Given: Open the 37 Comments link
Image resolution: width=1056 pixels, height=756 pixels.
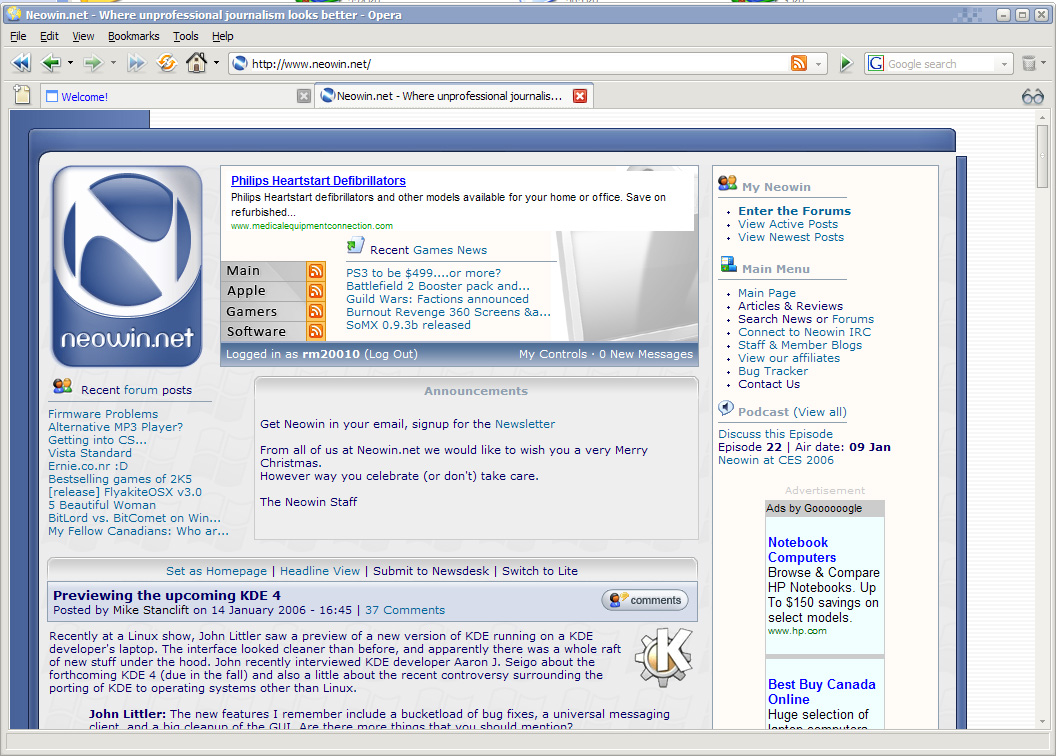Looking at the screenshot, I should (405, 610).
